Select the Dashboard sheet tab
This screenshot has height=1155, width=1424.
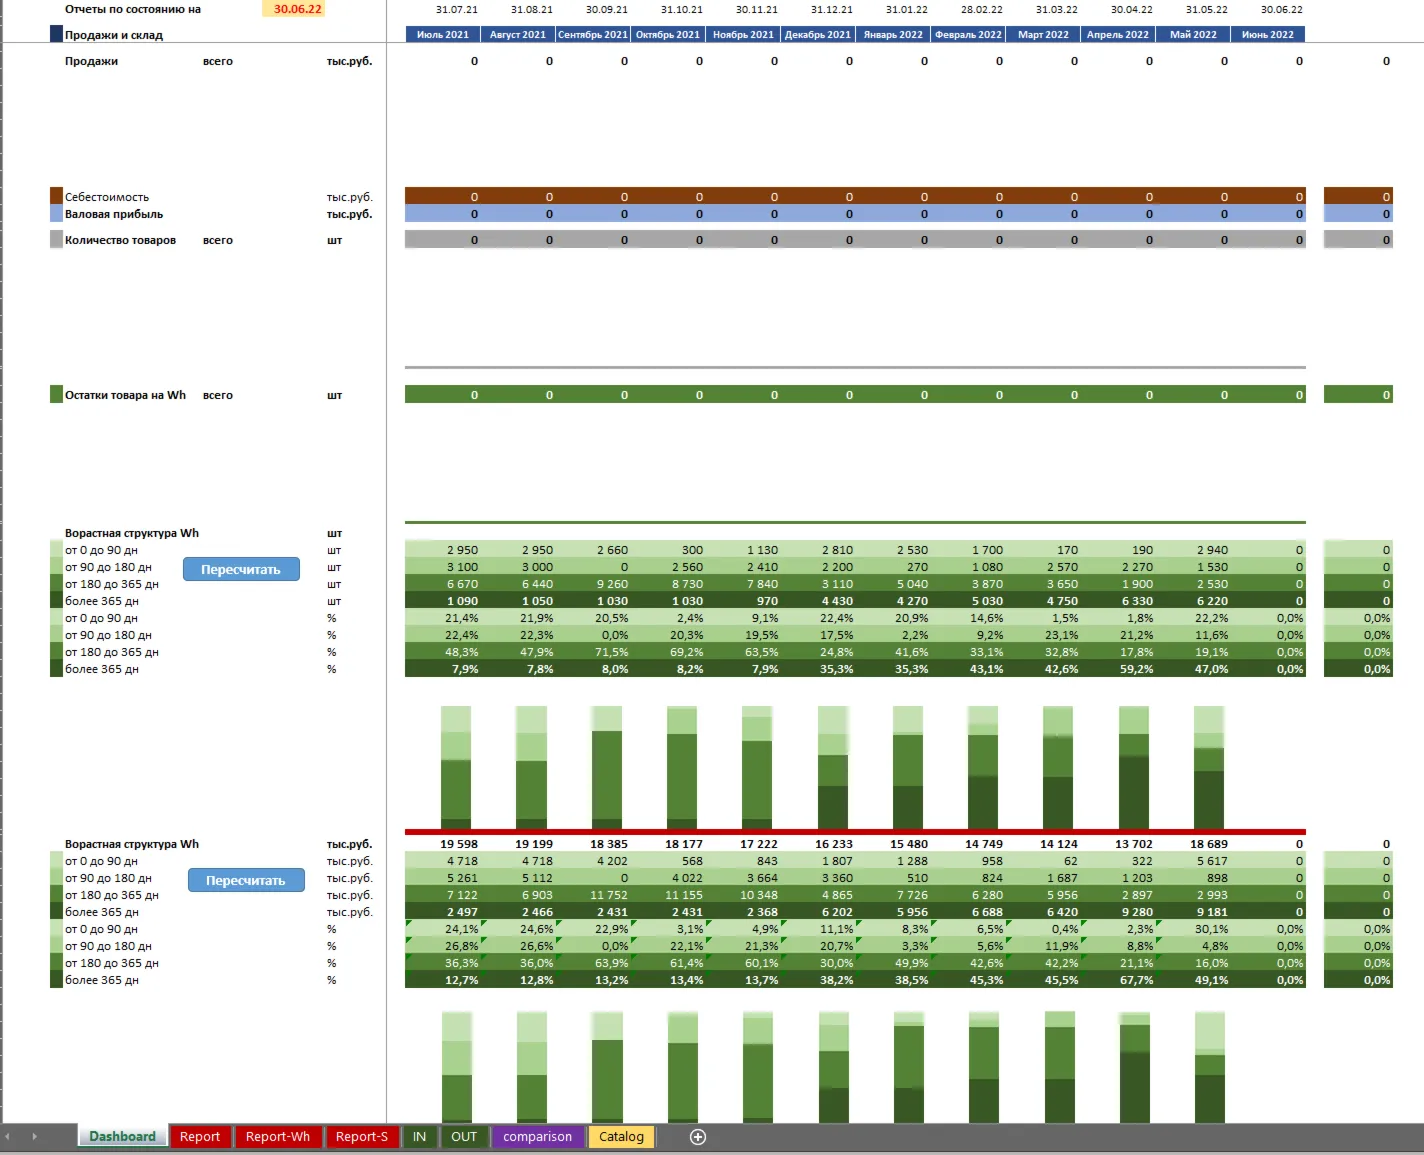(x=122, y=1137)
